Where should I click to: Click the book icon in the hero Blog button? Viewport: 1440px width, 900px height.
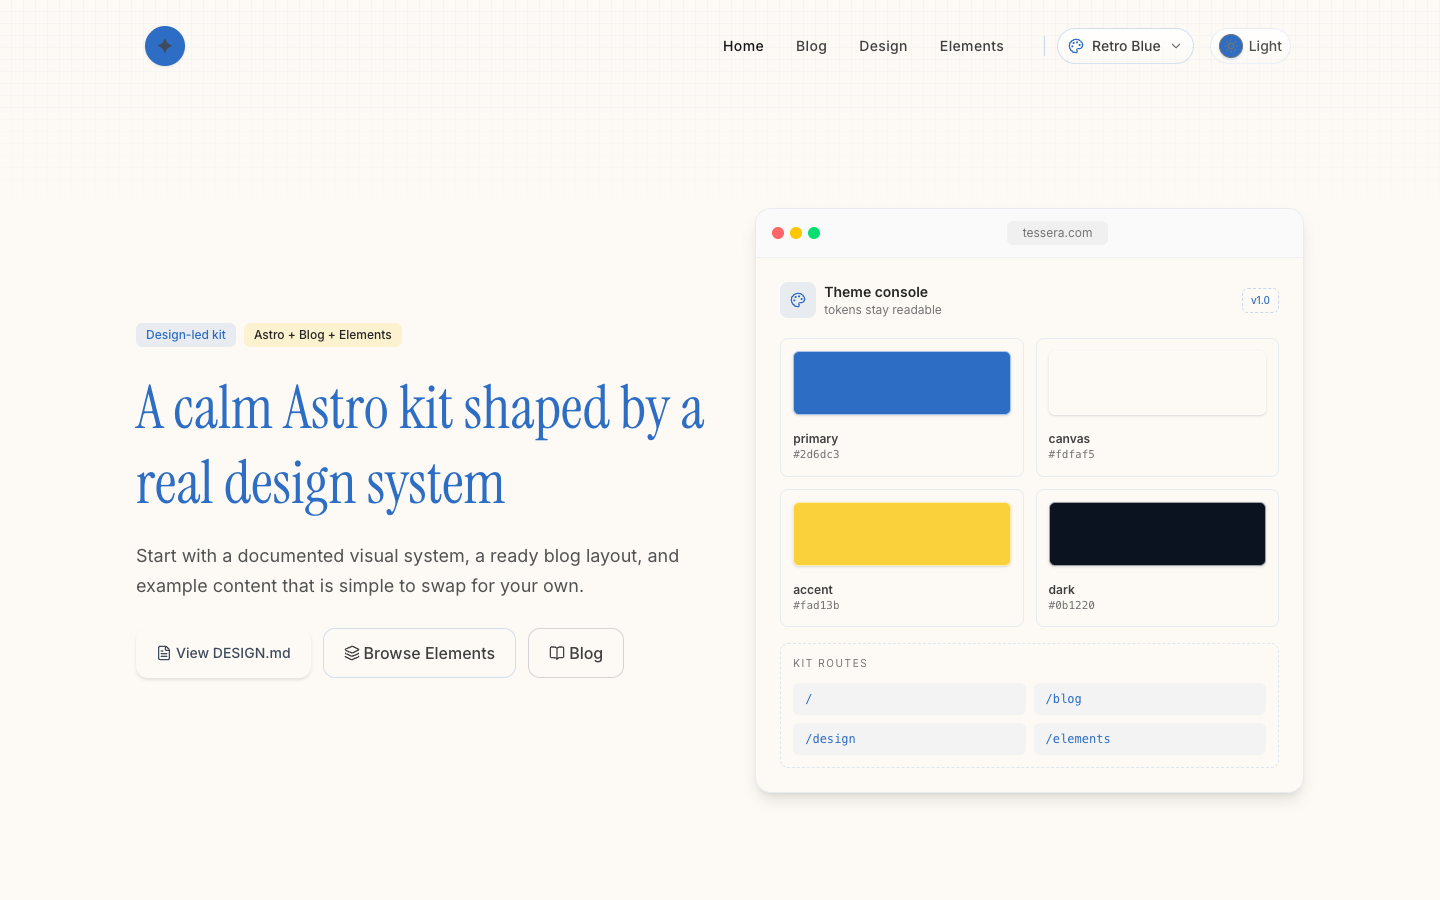(x=557, y=653)
